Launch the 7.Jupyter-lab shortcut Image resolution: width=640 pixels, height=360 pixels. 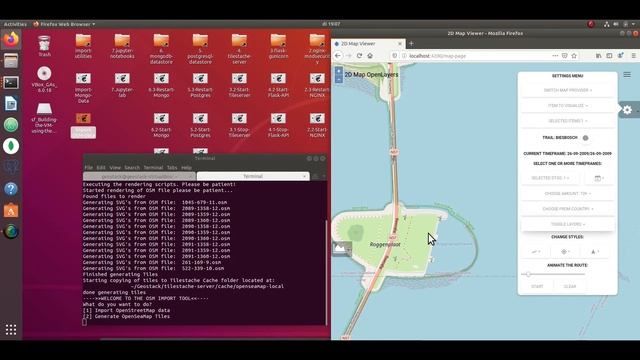click(x=122, y=85)
